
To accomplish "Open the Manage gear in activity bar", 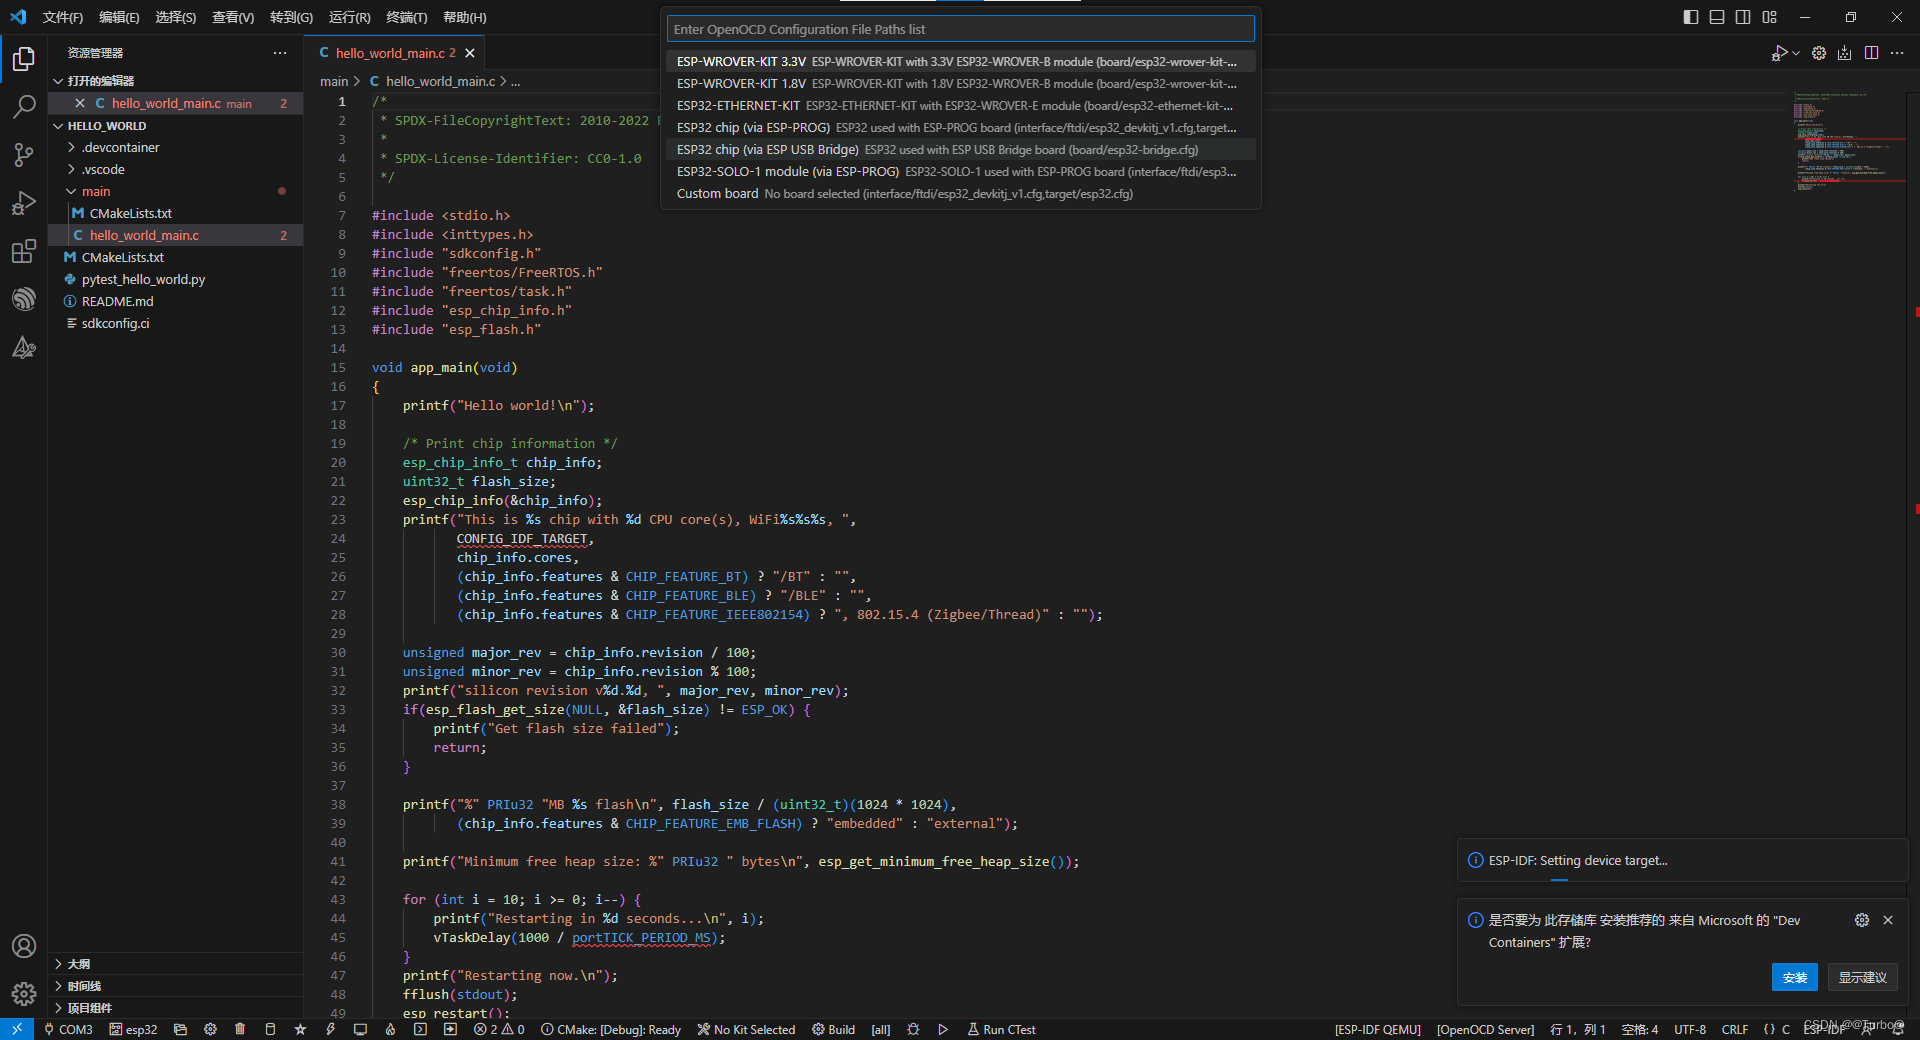I will tap(24, 993).
